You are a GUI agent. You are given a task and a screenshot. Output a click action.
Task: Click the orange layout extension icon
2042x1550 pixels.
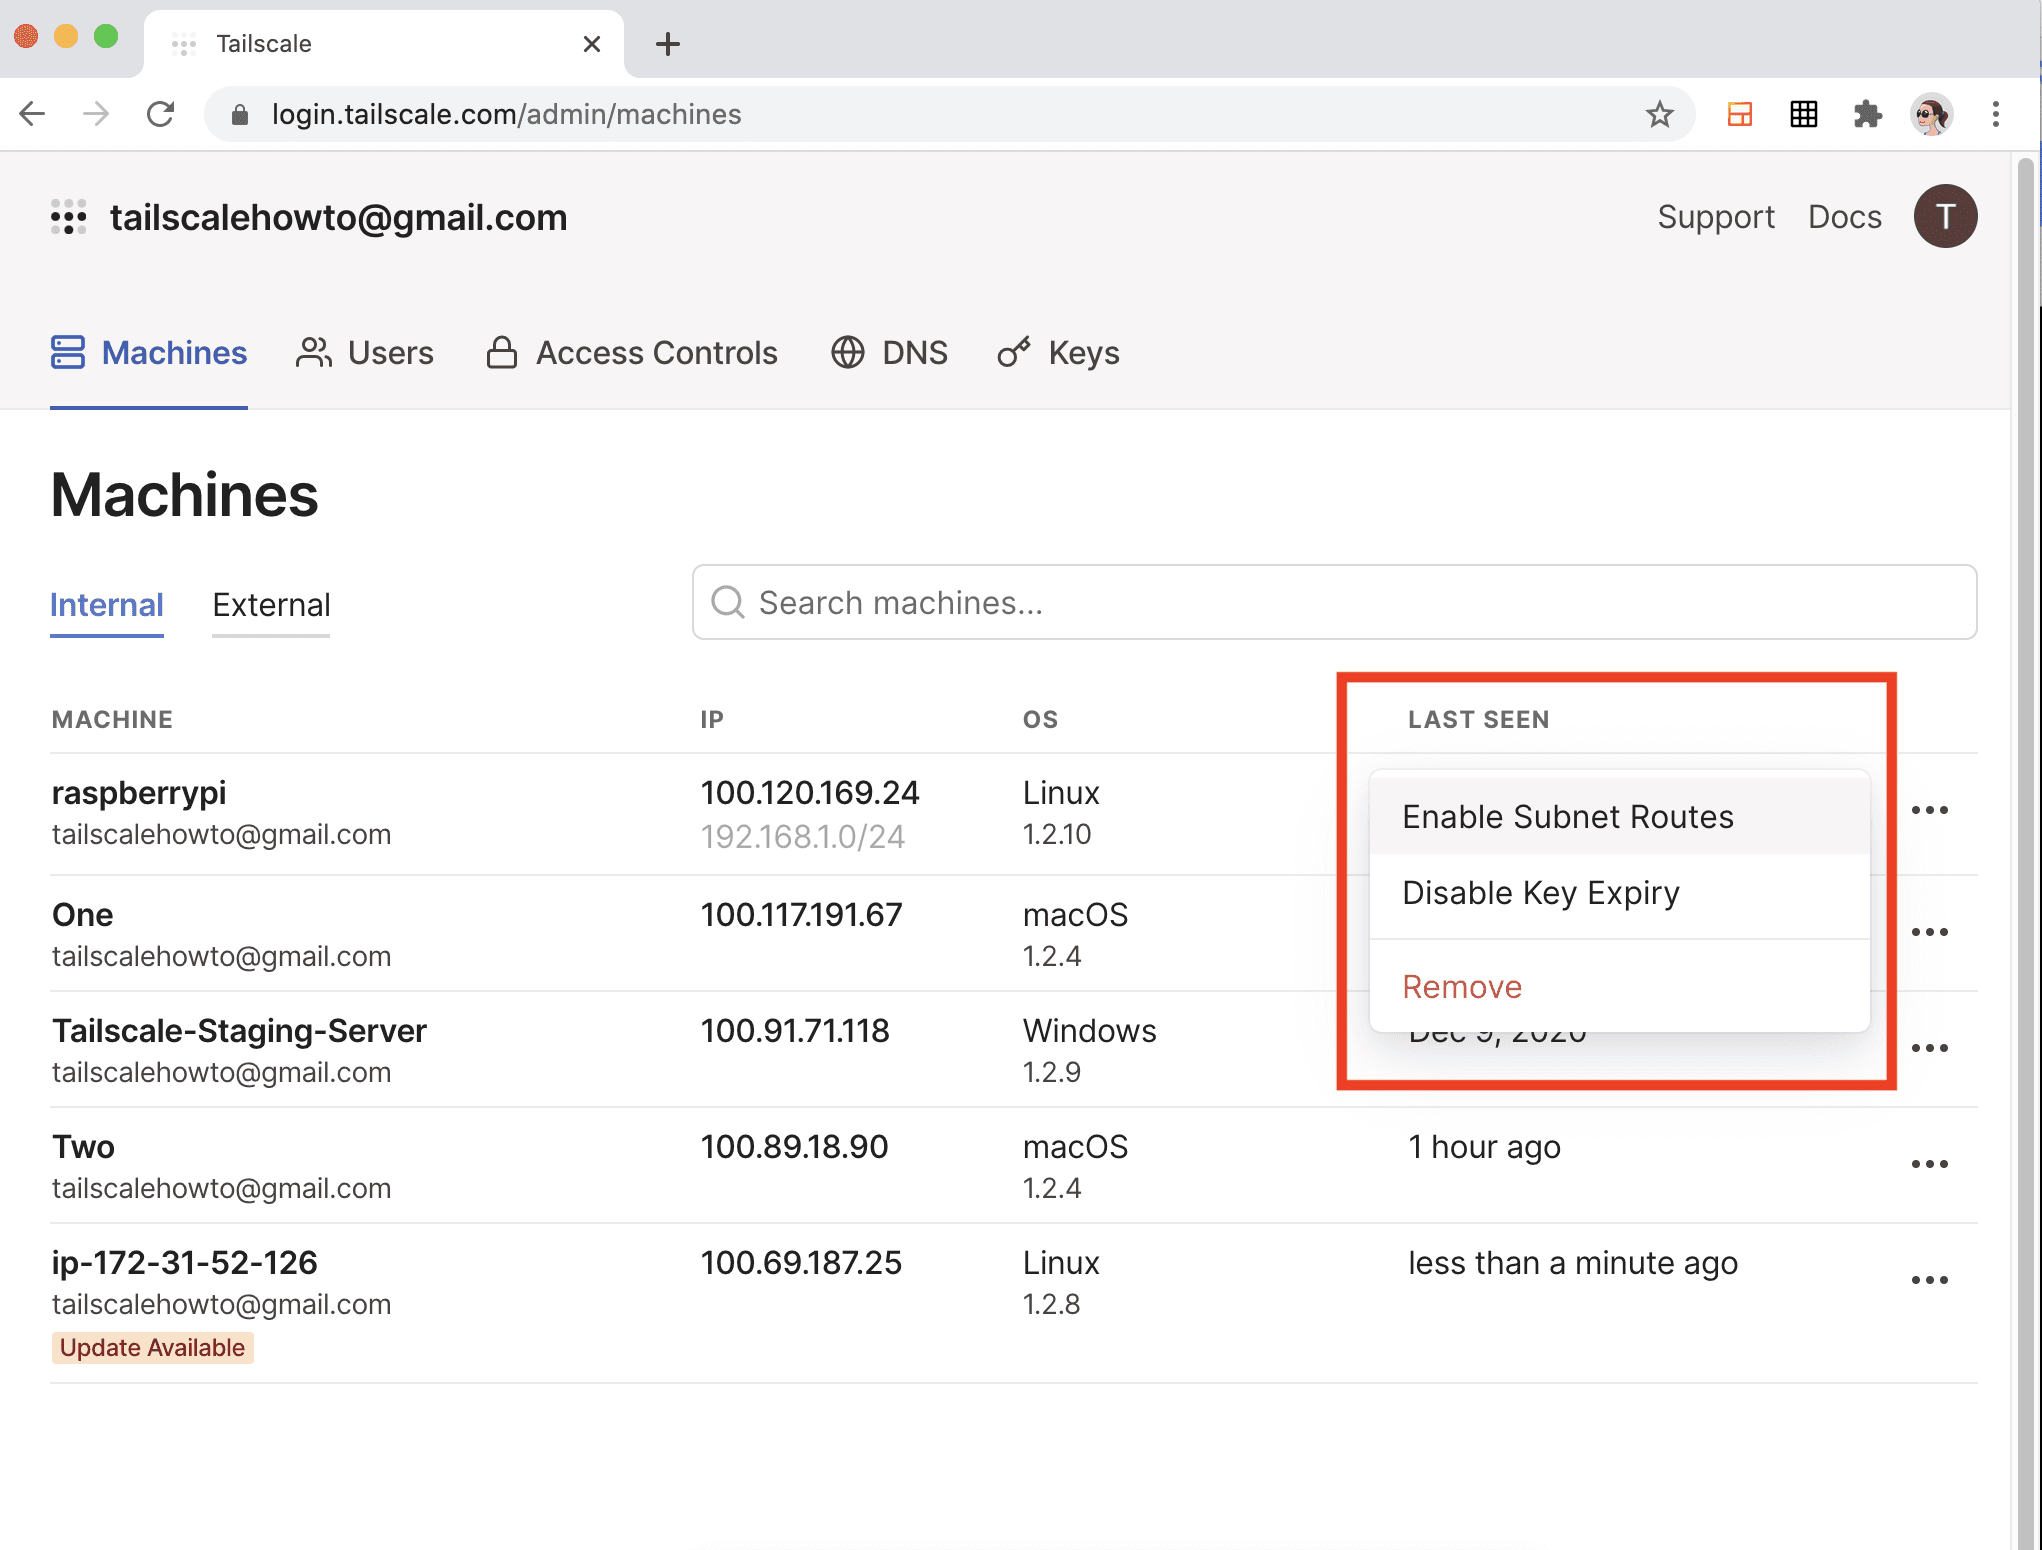coord(1740,115)
